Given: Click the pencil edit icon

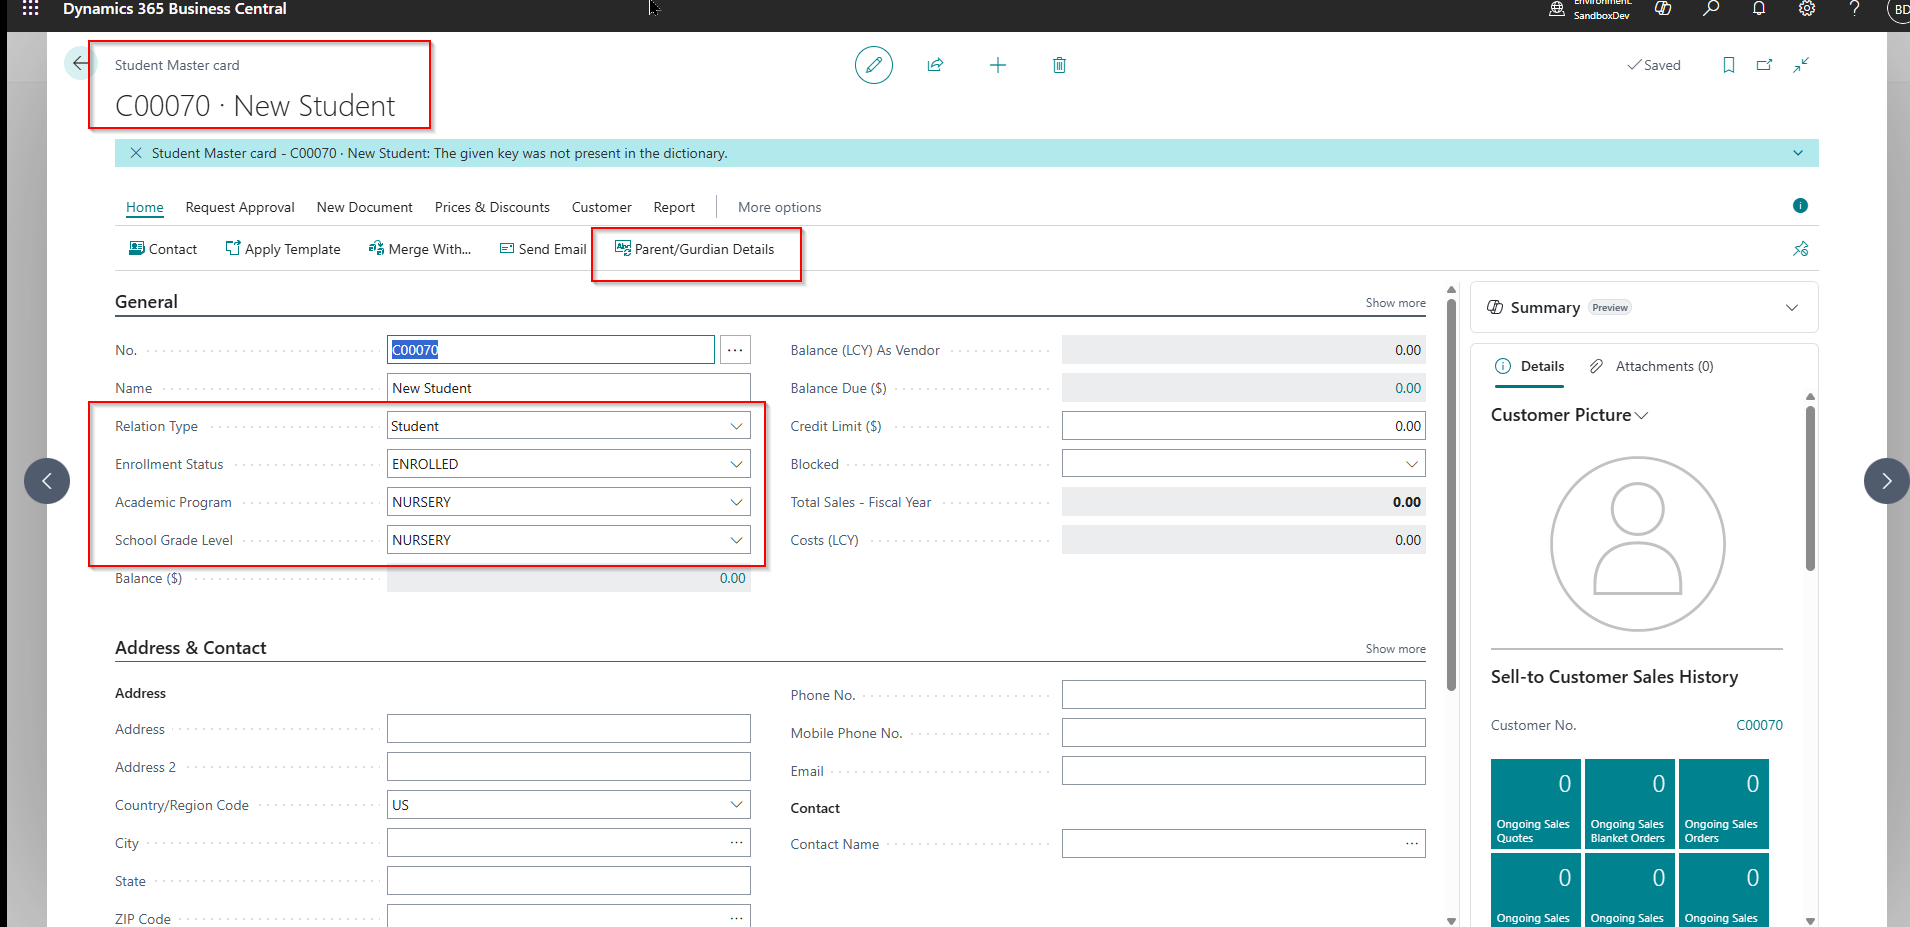Looking at the screenshot, I should pos(873,65).
